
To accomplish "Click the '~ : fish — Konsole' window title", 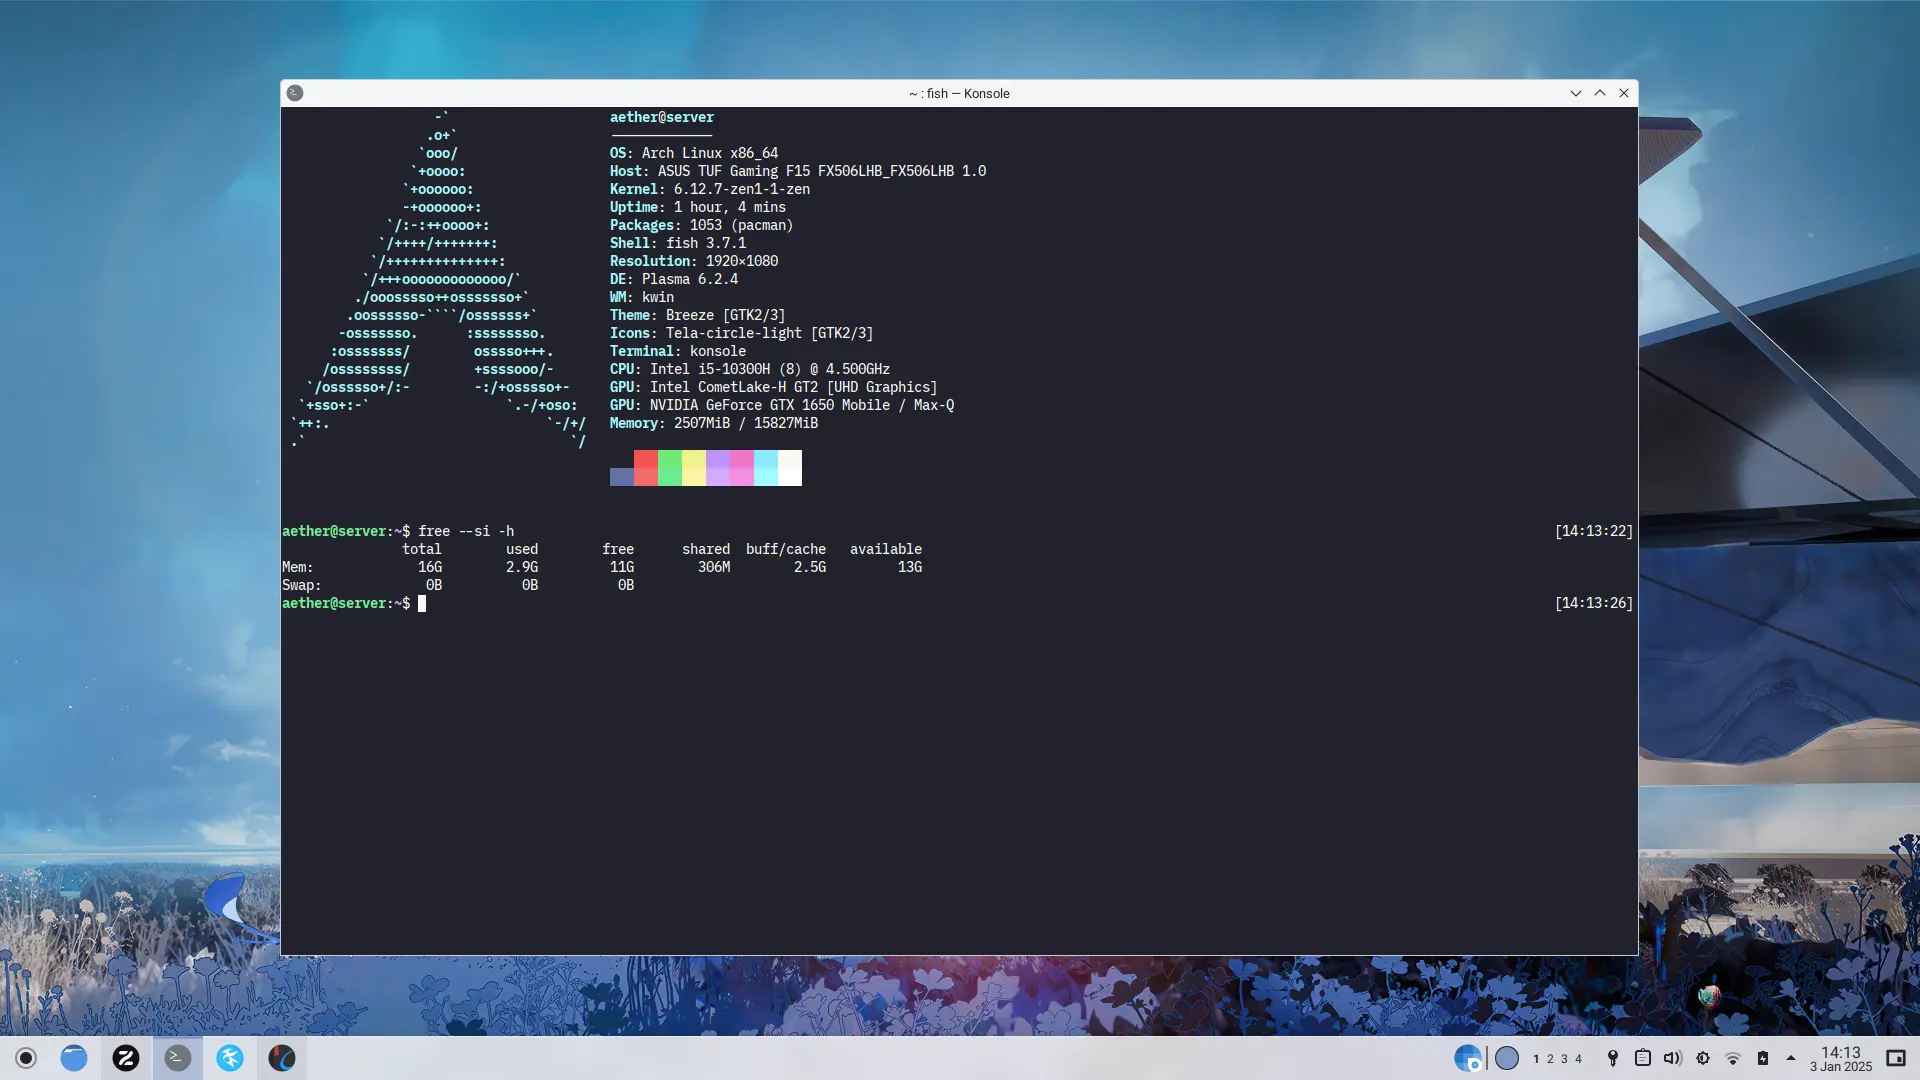I will 959,93.
